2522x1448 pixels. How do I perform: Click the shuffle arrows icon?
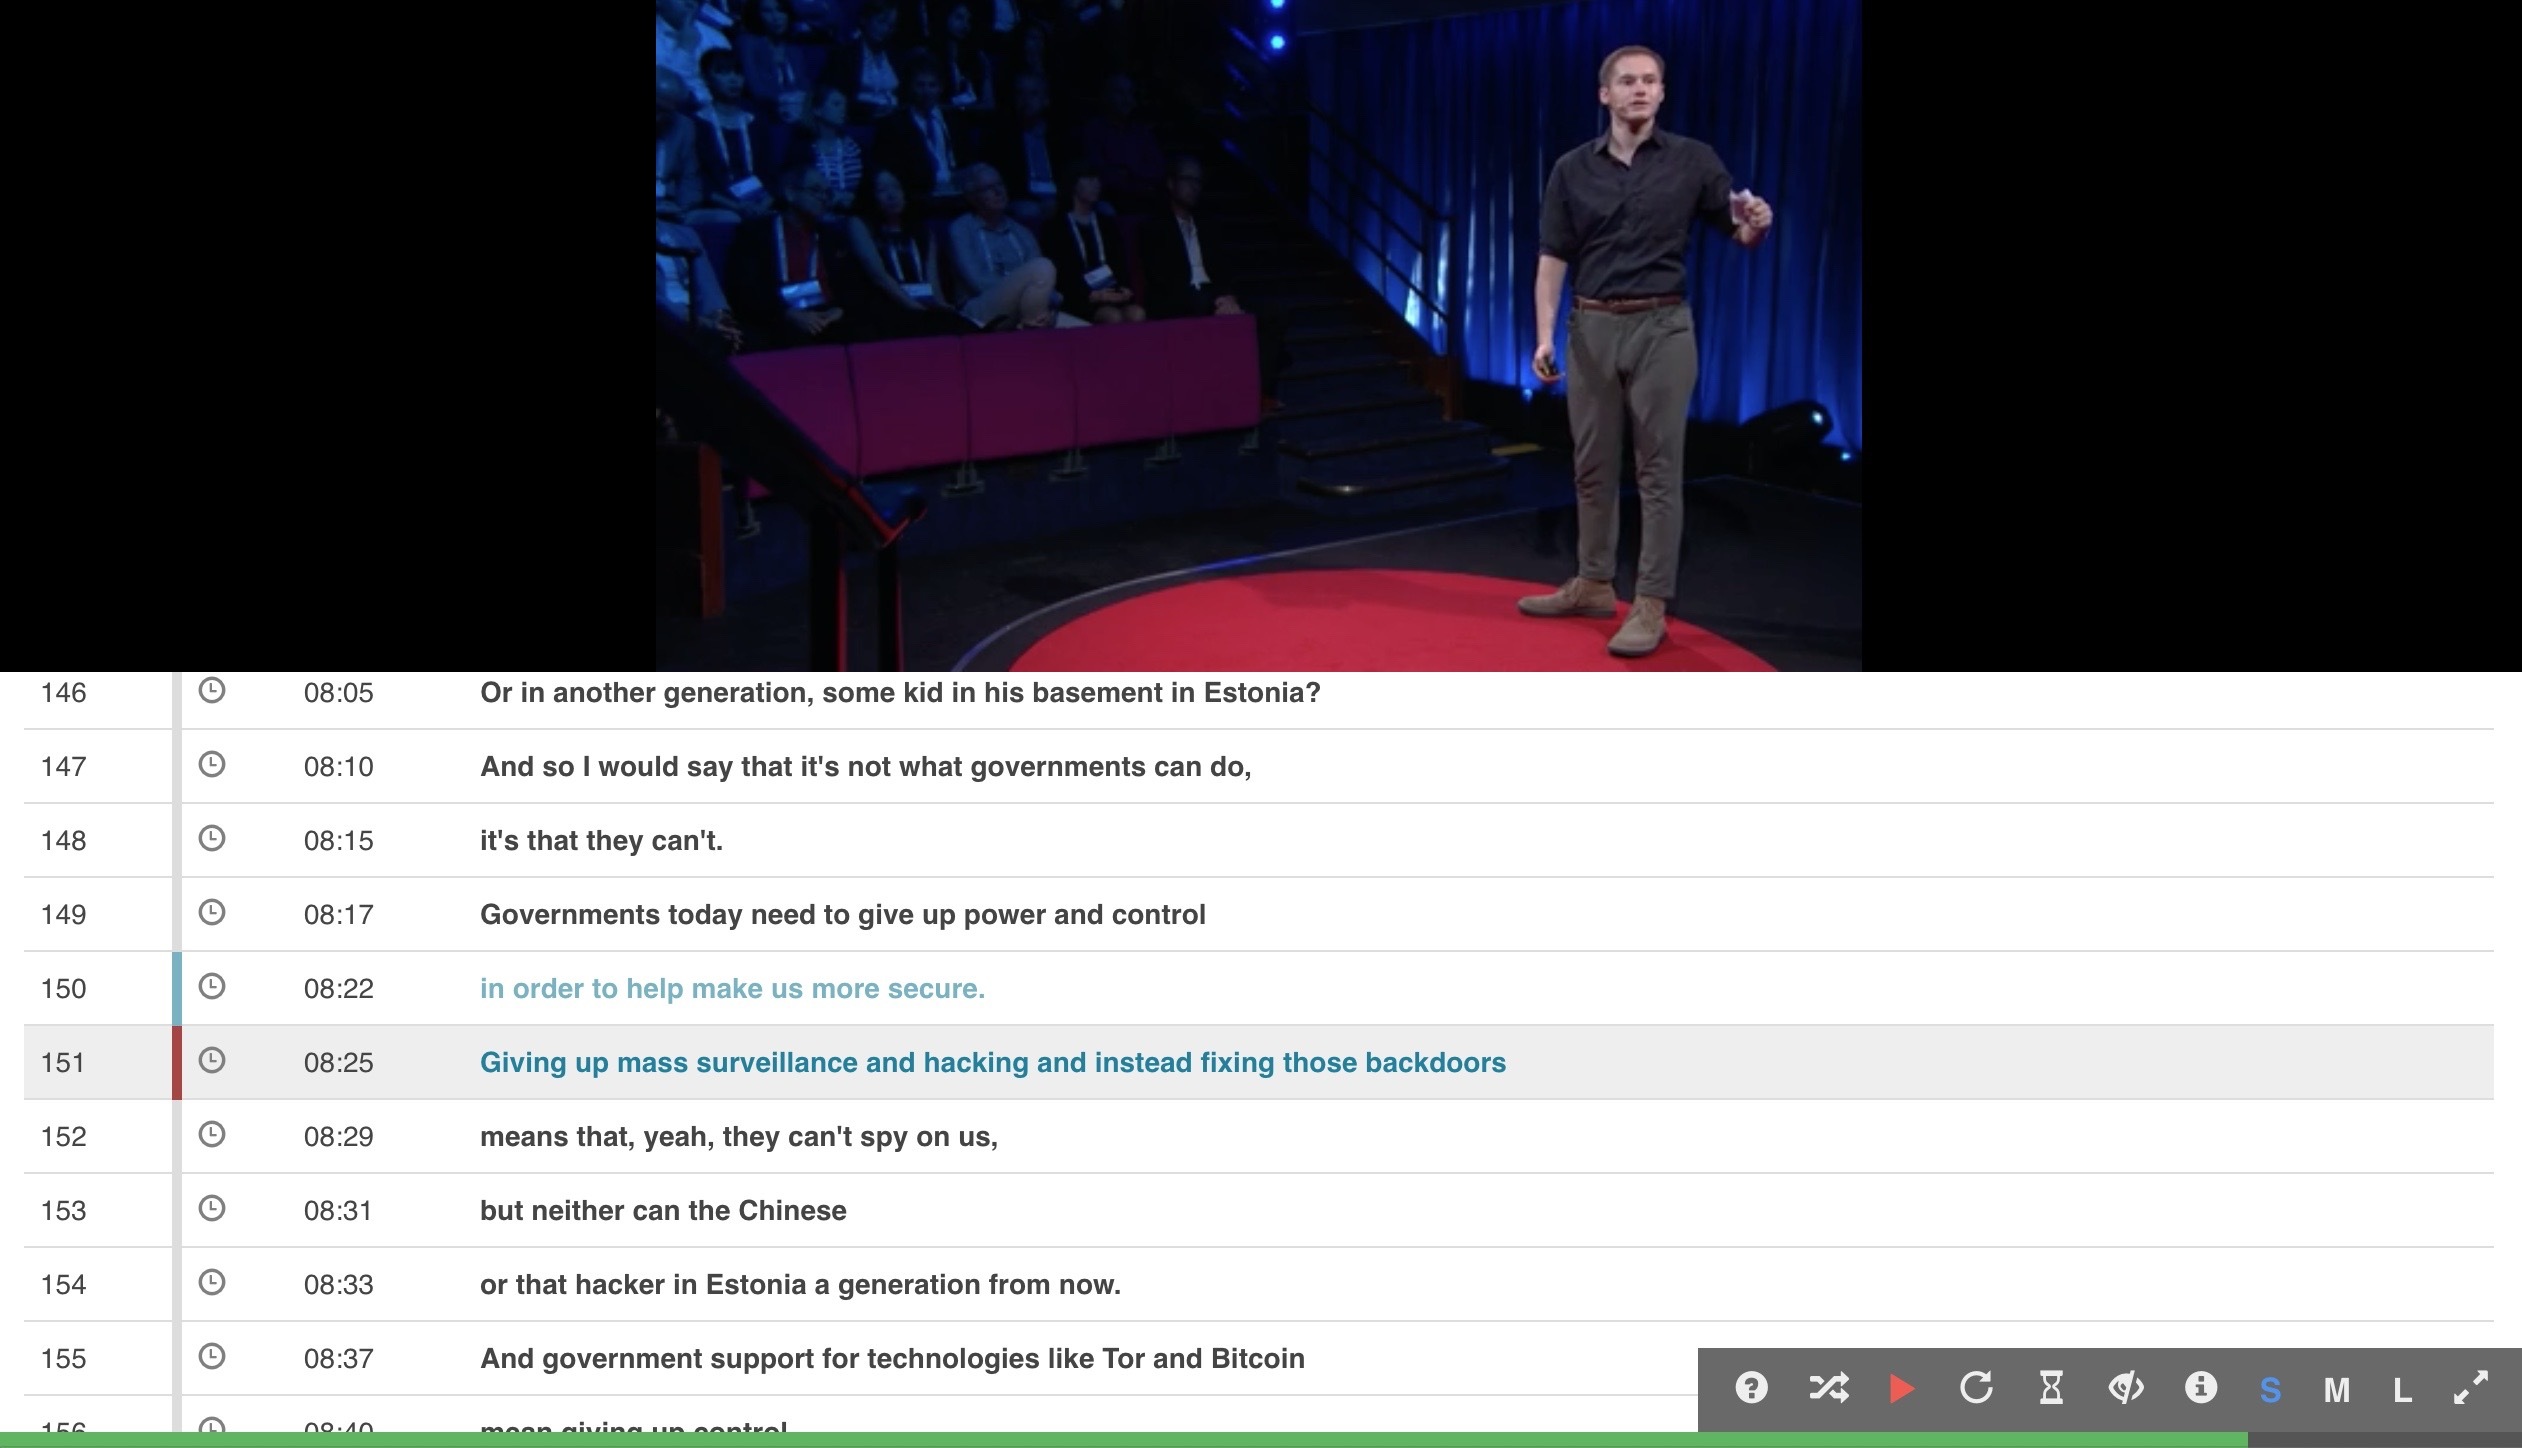(x=1828, y=1388)
